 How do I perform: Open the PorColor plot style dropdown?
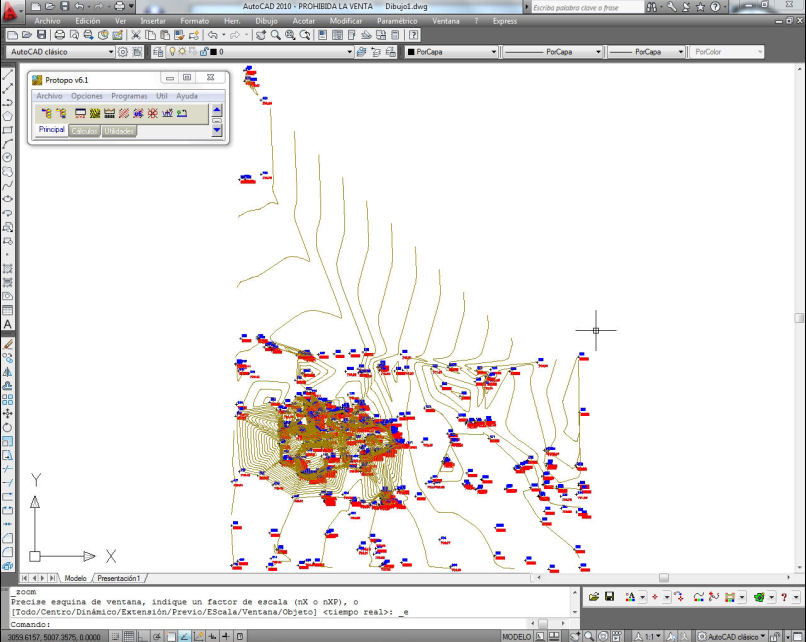[727, 52]
